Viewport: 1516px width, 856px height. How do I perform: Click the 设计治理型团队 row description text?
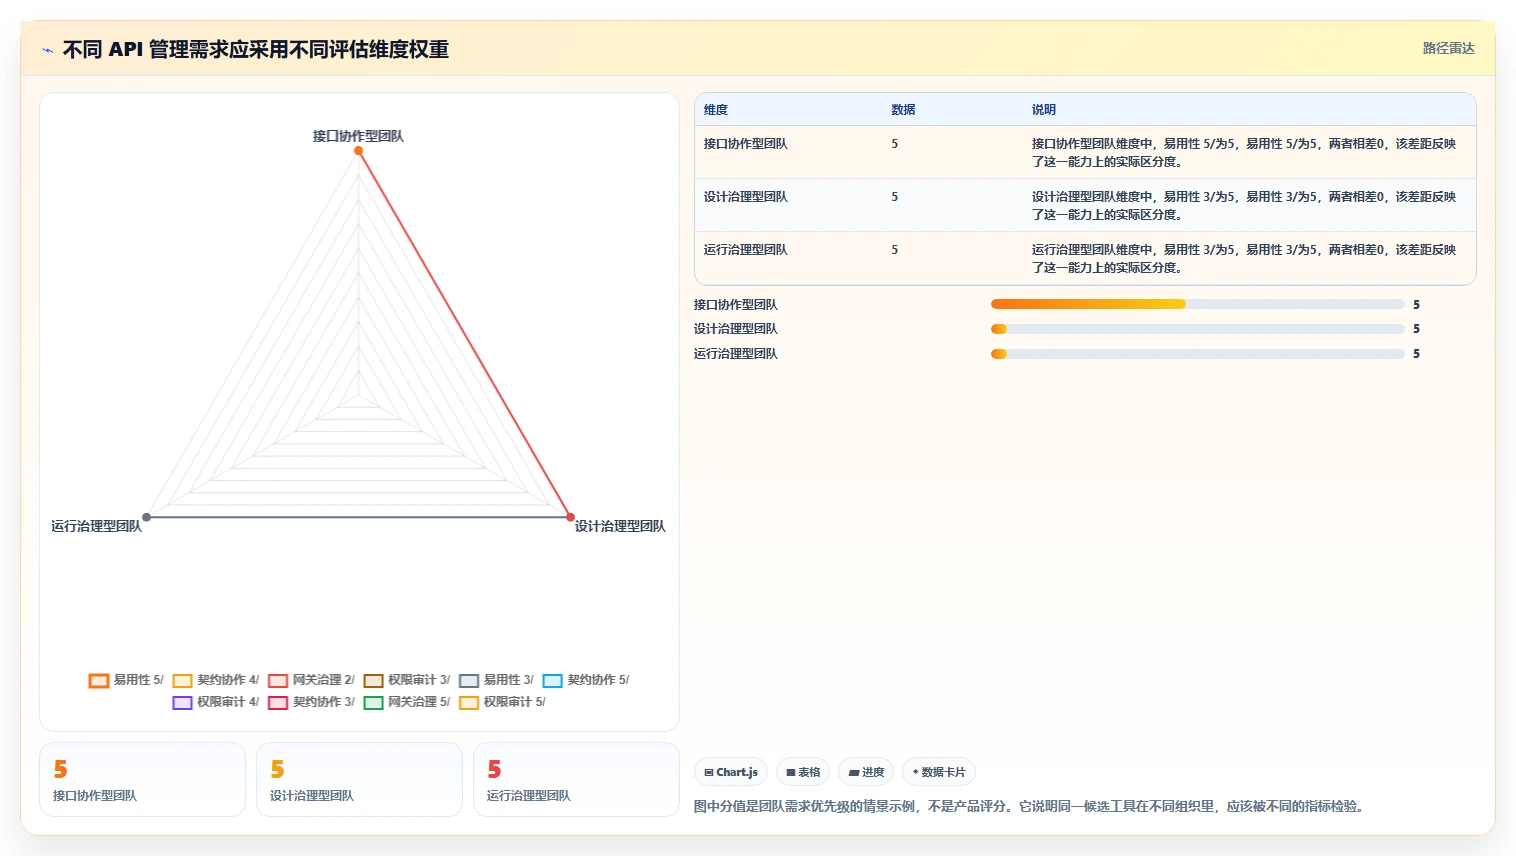(1244, 206)
